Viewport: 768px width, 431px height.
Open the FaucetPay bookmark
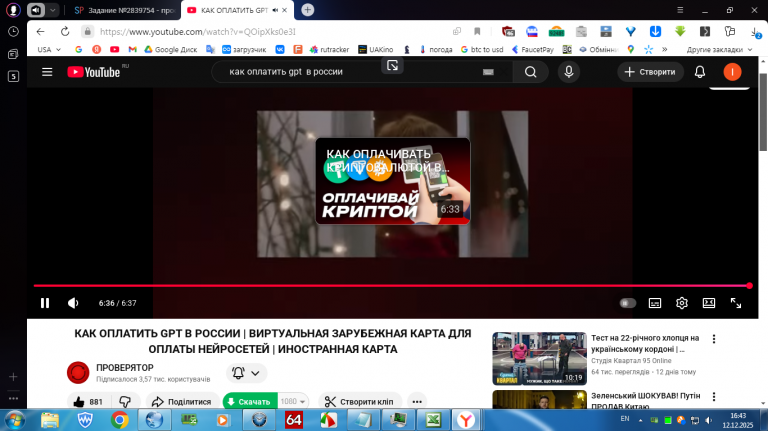tap(532, 49)
